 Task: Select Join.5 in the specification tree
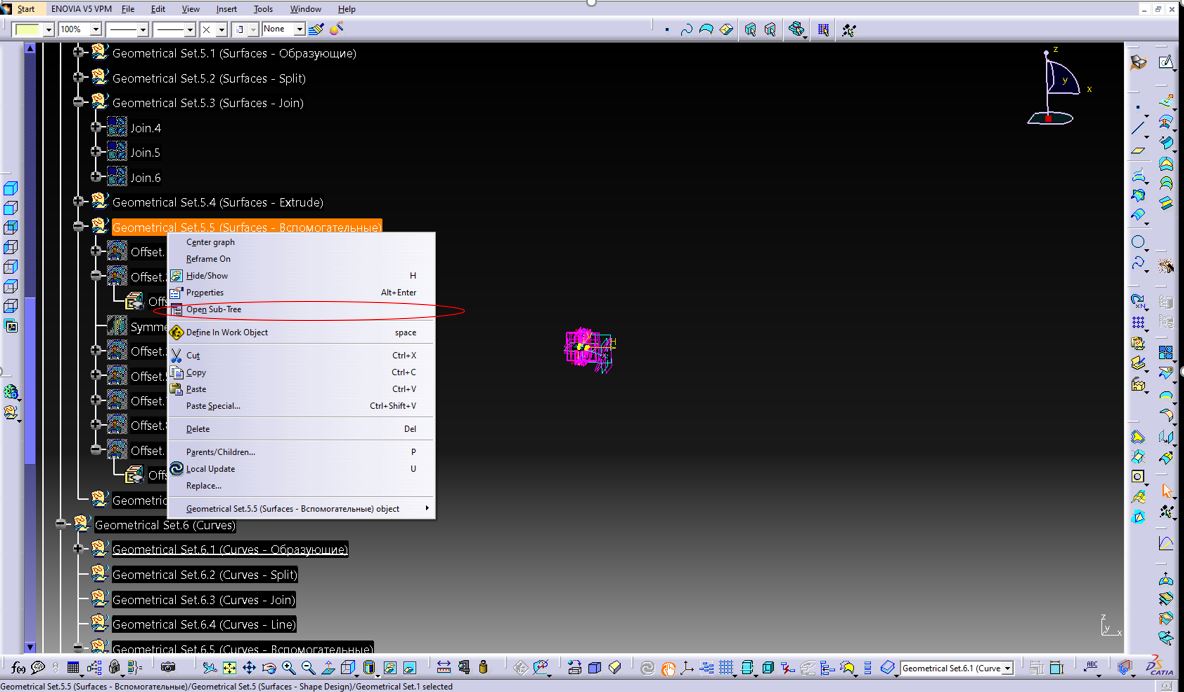[x=145, y=153]
